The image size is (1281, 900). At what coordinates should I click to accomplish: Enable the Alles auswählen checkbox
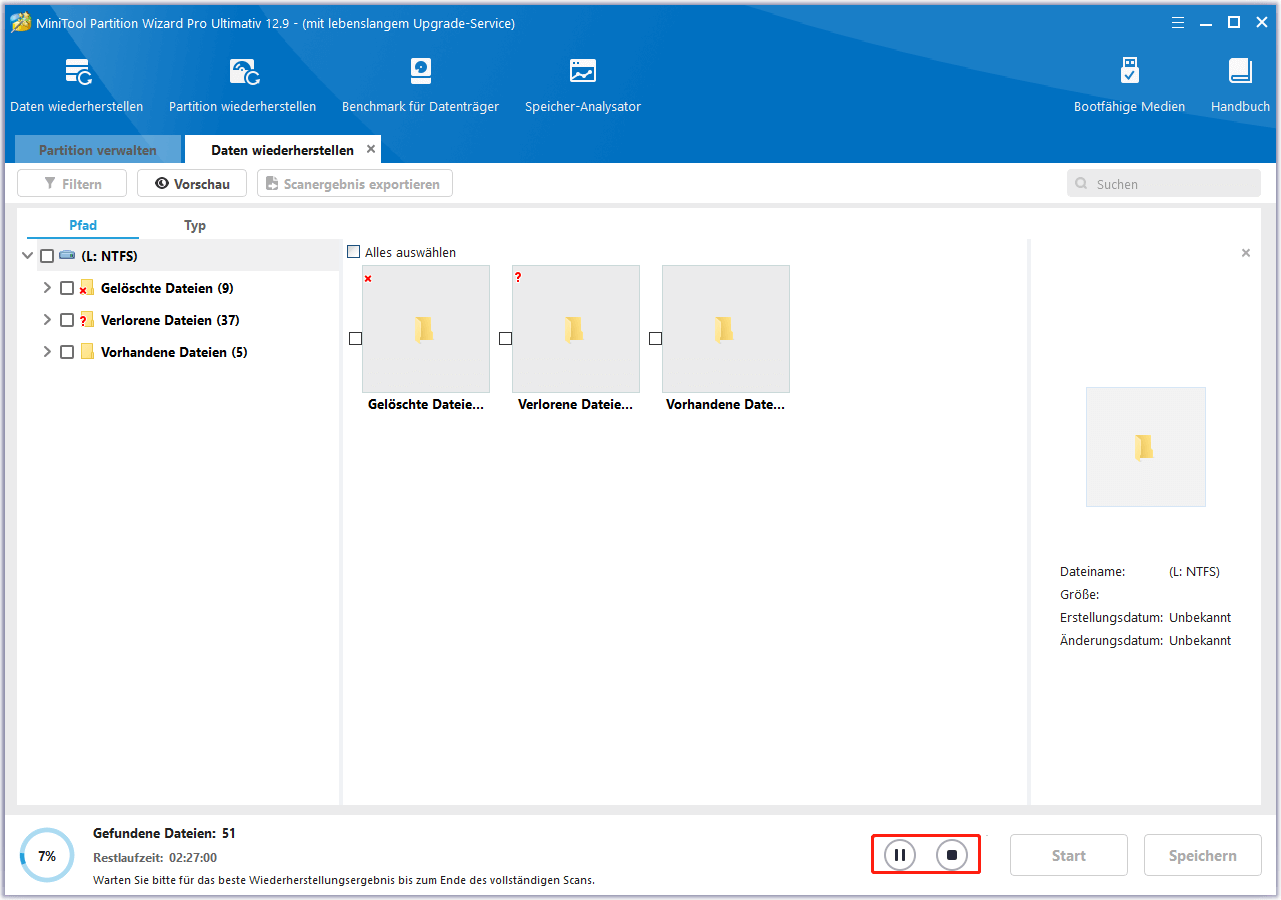353,252
